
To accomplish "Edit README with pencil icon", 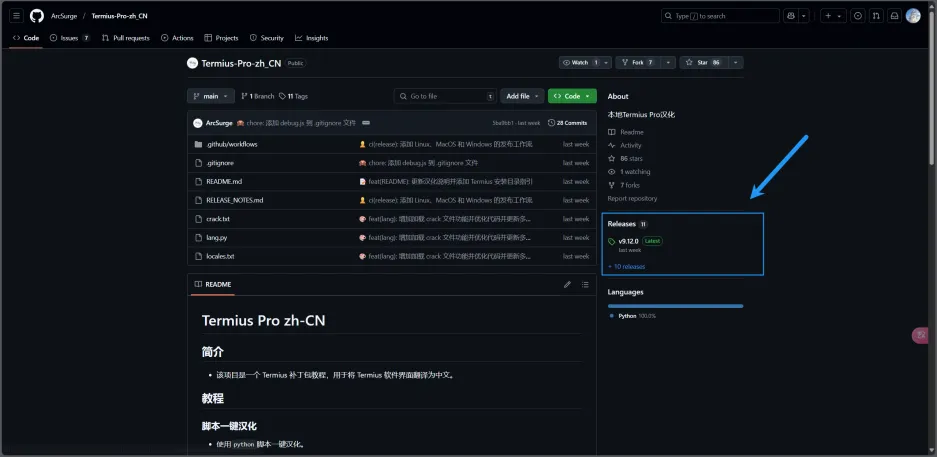I will pyautogui.click(x=567, y=284).
